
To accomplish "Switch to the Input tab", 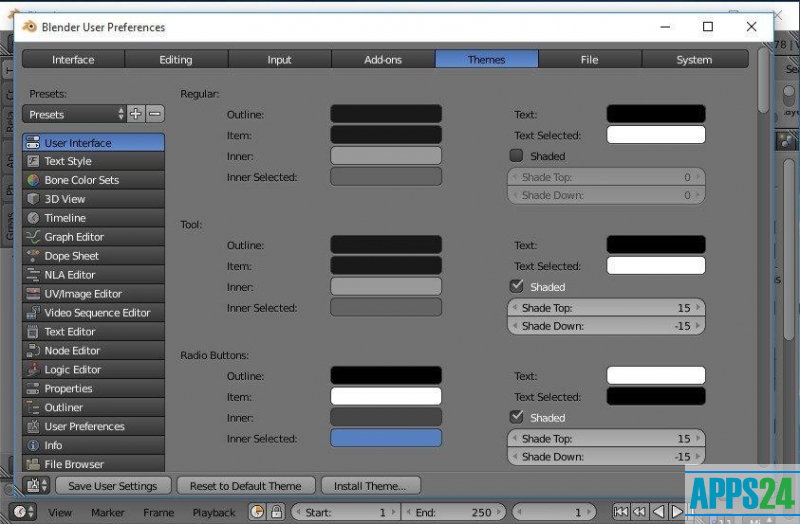I will click(280, 59).
